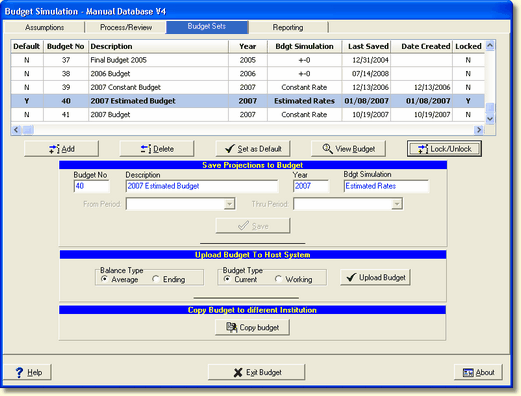Click the Bdgt Simulation input field
This screenshot has width=521, height=396.
pos(386,186)
